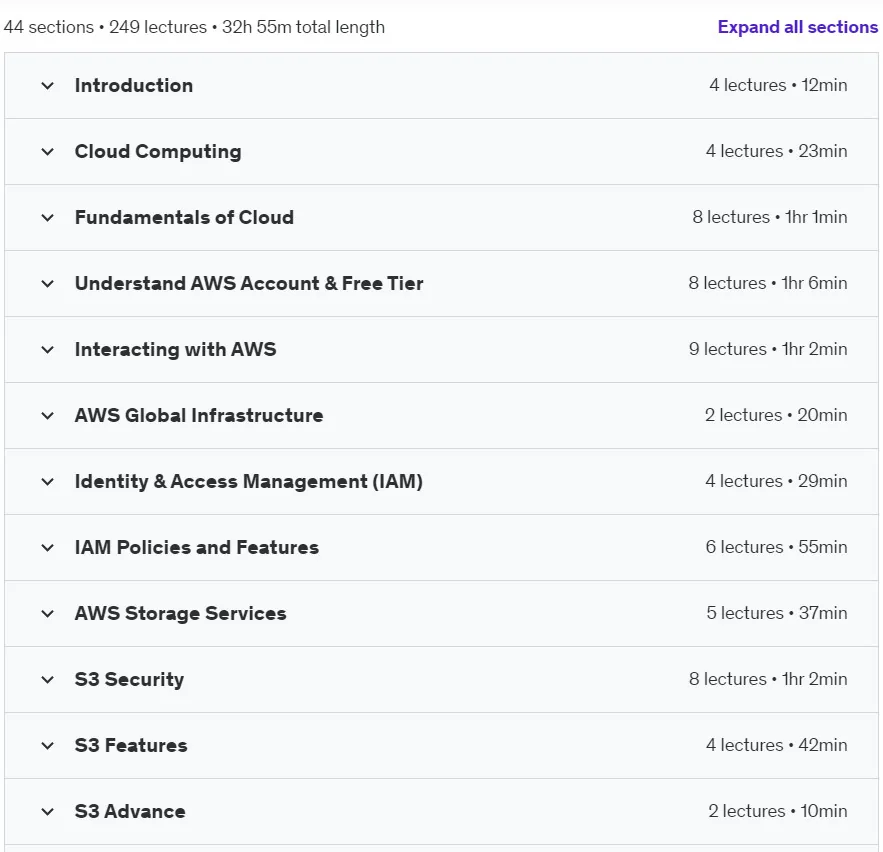The image size is (883, 852).
Task: Open Identity & Access Management (IAM) title
Action: pyautogui.click(x=249, y=481)
